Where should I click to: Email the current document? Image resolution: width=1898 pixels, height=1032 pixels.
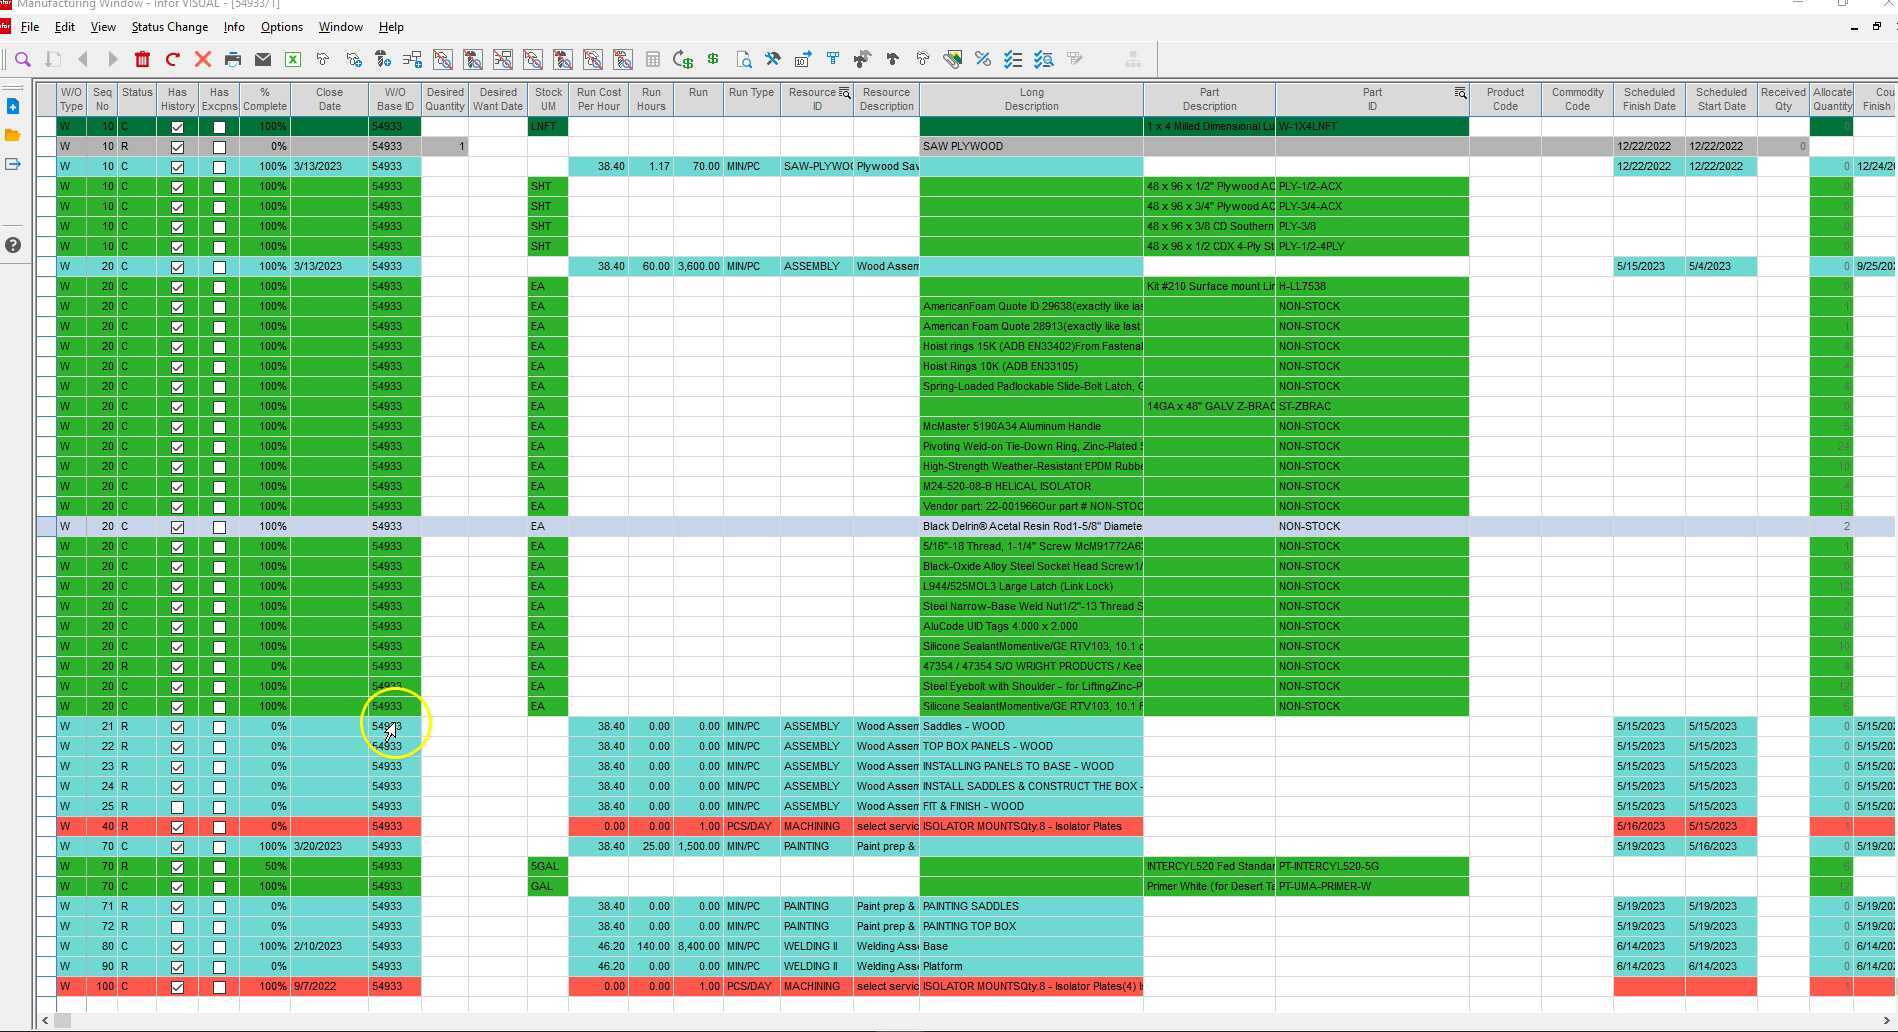pyautogui.click(x=263, y=59)
